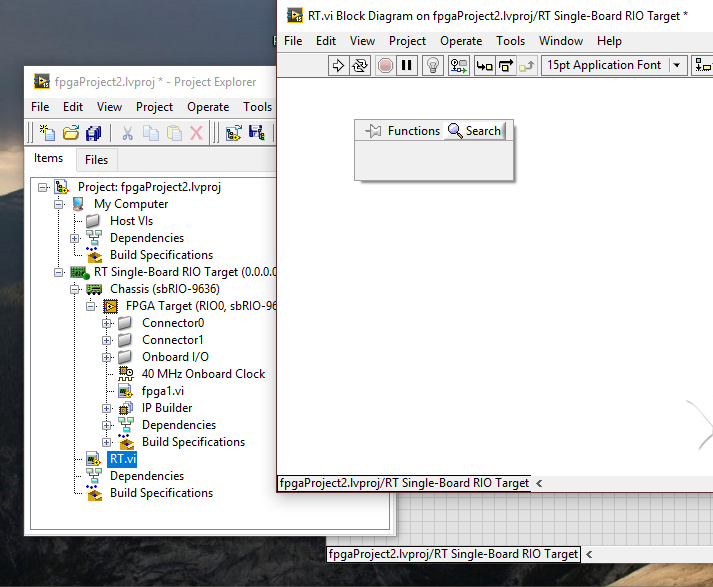The width and height of the screenshot is (713, 587).
Task: Expand Build Specifications under FPGA Target
Action: (106, 442)
